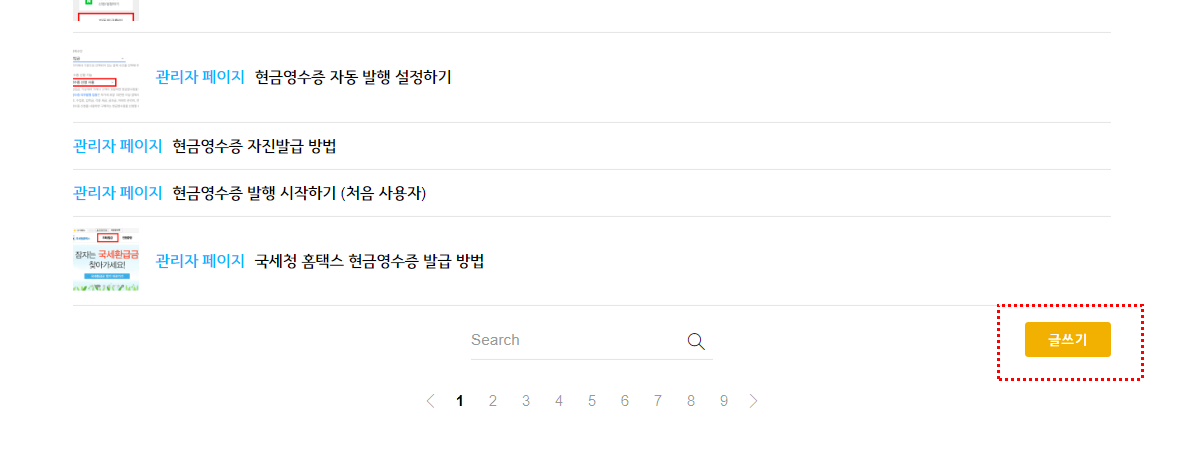Screen dimensions: 1200x450
Task: Select 관리자 페이지 category on 홈택스 row
Action: (200, 261)
